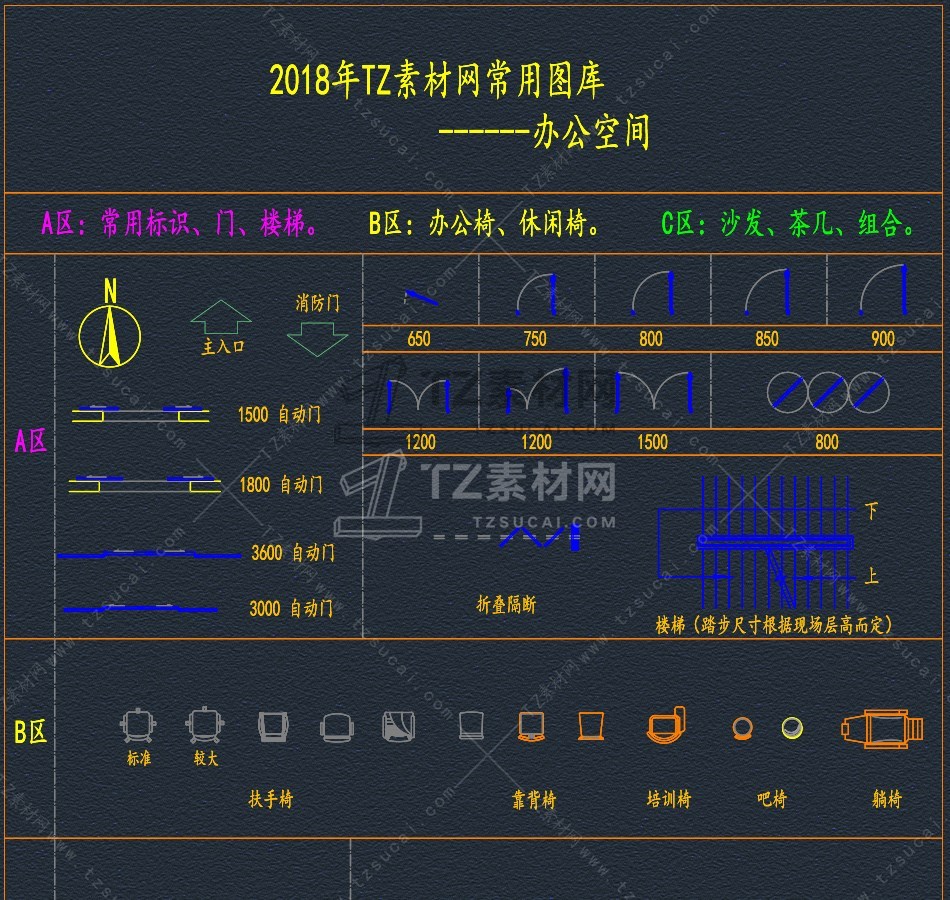The height and width of the screenshot is (900, 950).
Task: Select the orange 培训椅 training chair
Action: 666,724
